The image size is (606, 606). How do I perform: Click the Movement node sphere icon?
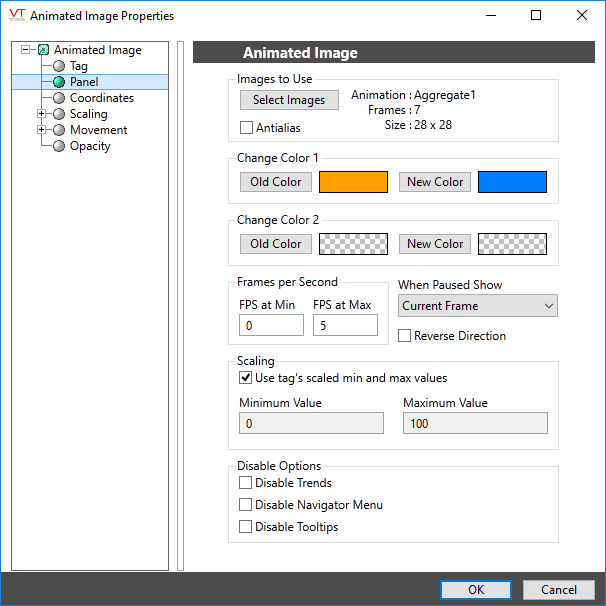coord(59,130)
